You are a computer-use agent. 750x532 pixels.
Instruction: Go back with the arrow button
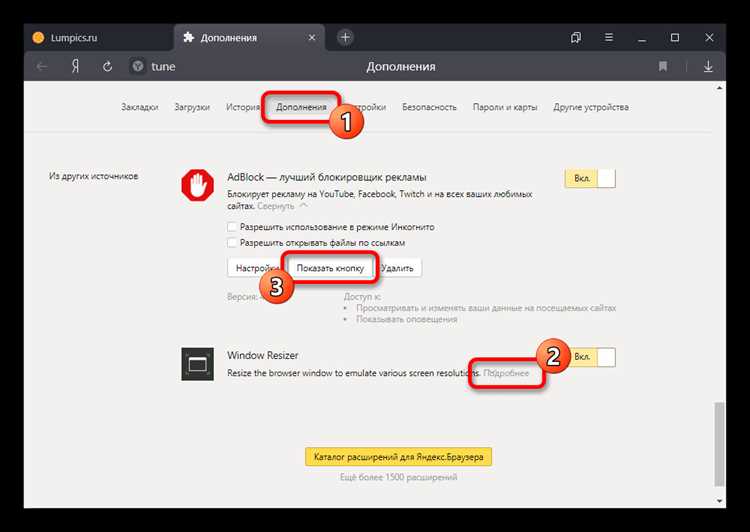[x=42, y=66]
